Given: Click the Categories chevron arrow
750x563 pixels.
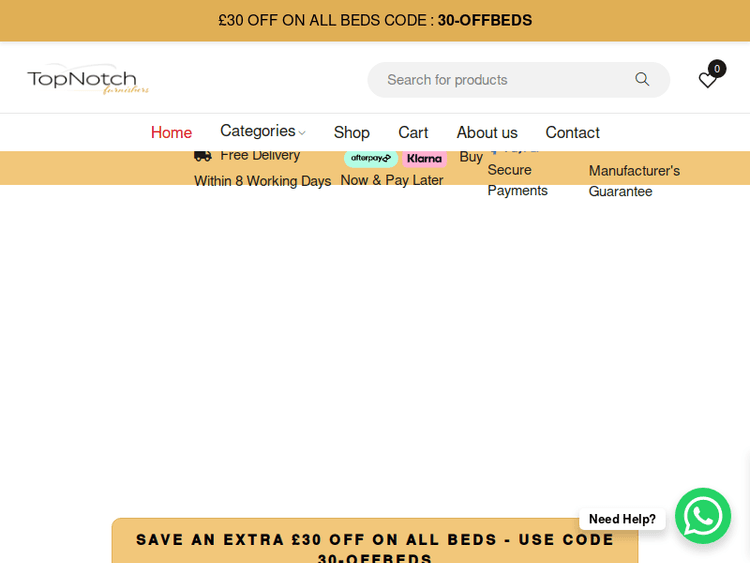Looking at the screenshot, I should point(302,133).
